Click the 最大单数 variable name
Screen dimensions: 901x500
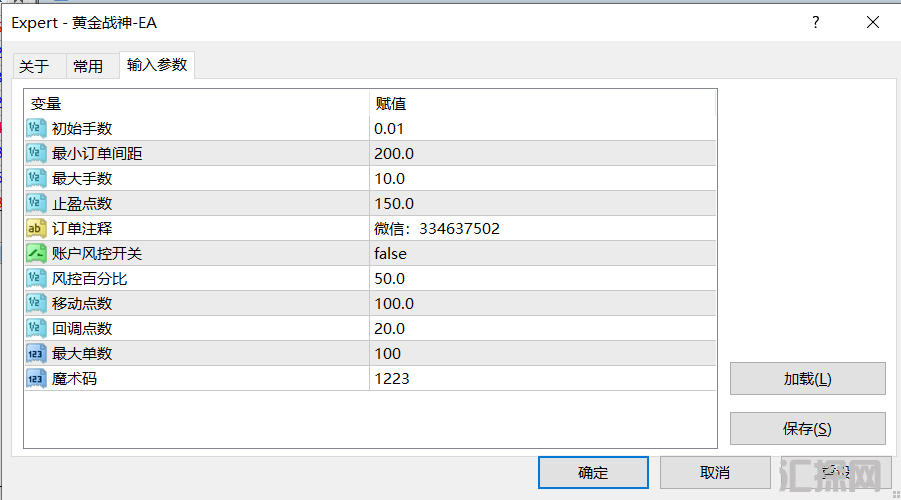click(x=82, y=353)
